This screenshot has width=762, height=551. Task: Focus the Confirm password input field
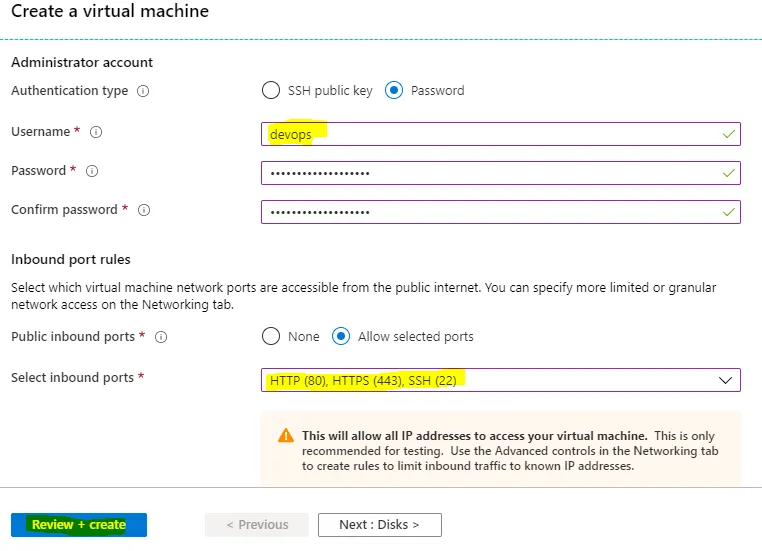pos(501,212)
